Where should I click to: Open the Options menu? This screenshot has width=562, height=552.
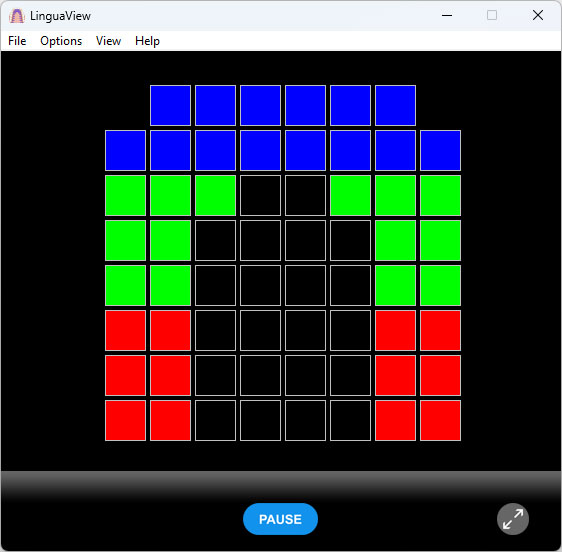click(x=61, y=41)
